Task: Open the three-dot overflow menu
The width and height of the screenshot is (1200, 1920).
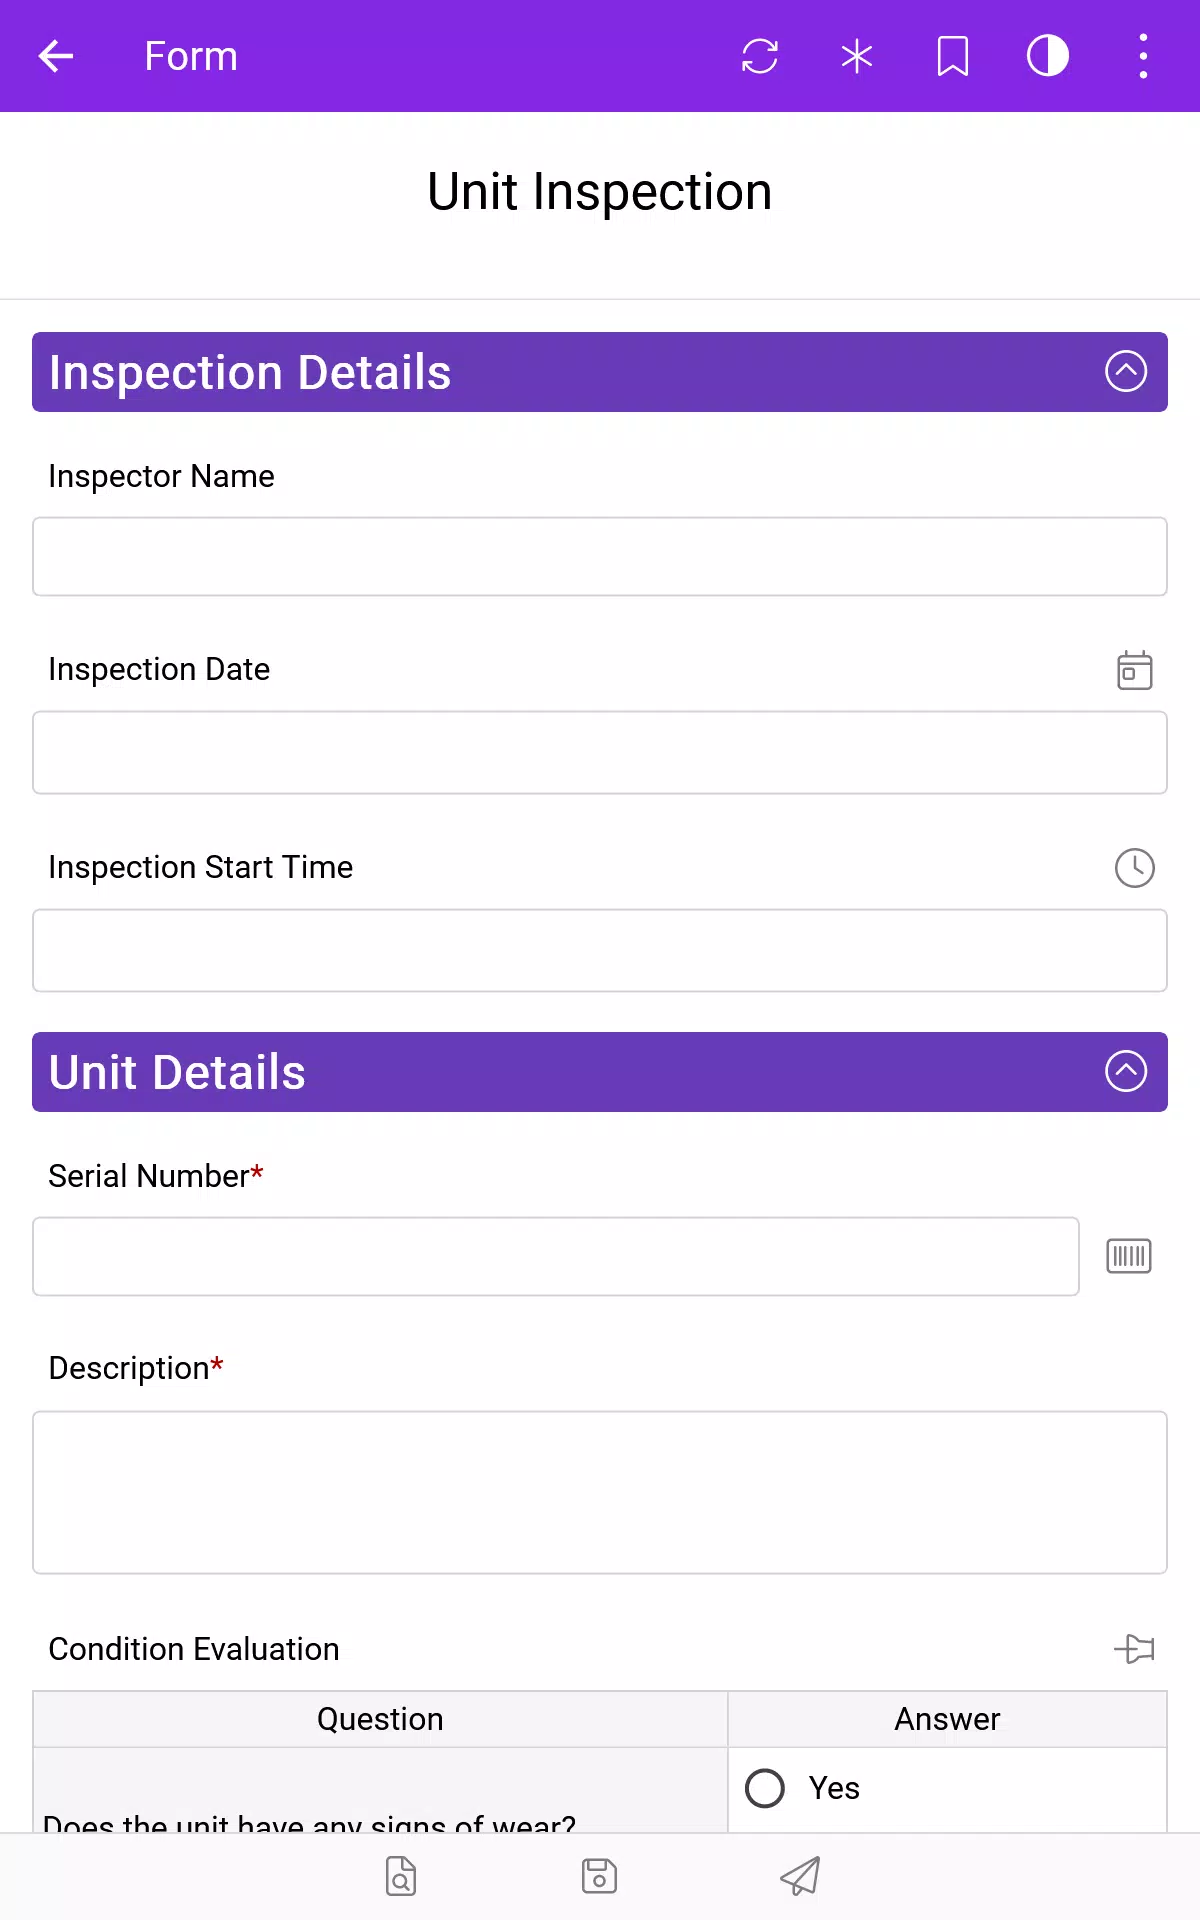Action: point(1143,56)
